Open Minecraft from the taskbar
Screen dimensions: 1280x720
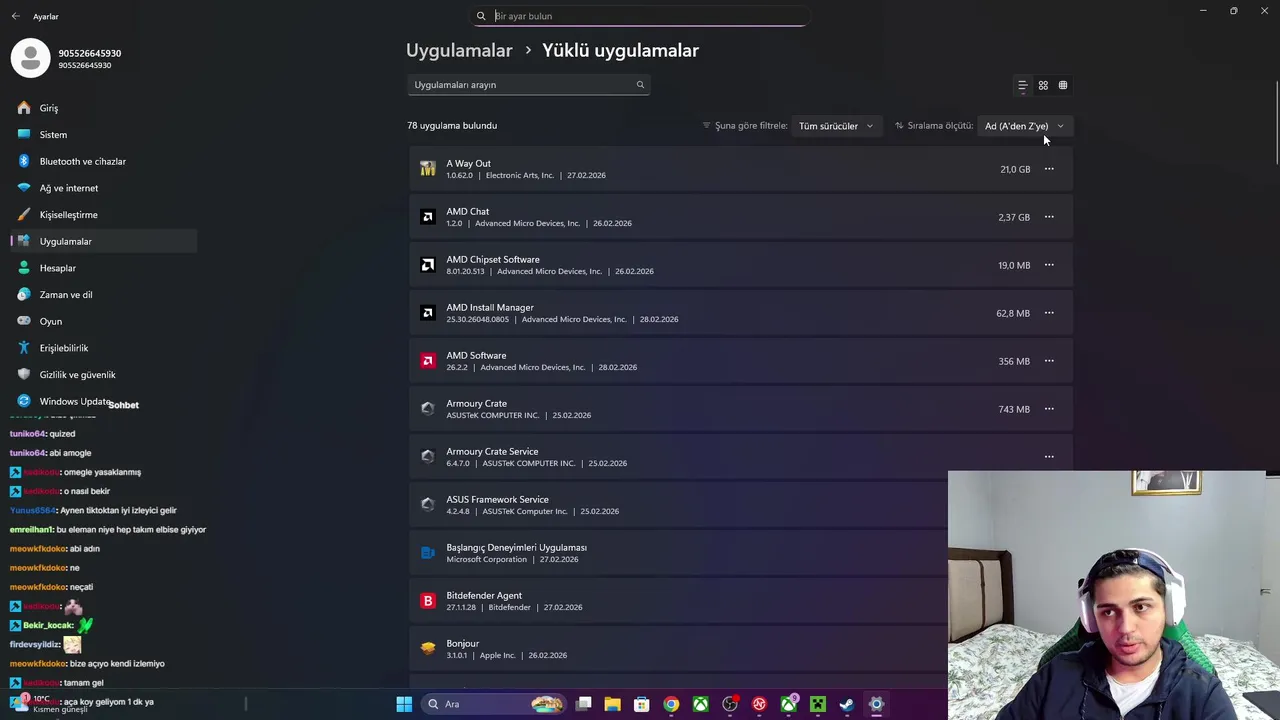coord(818,704)
